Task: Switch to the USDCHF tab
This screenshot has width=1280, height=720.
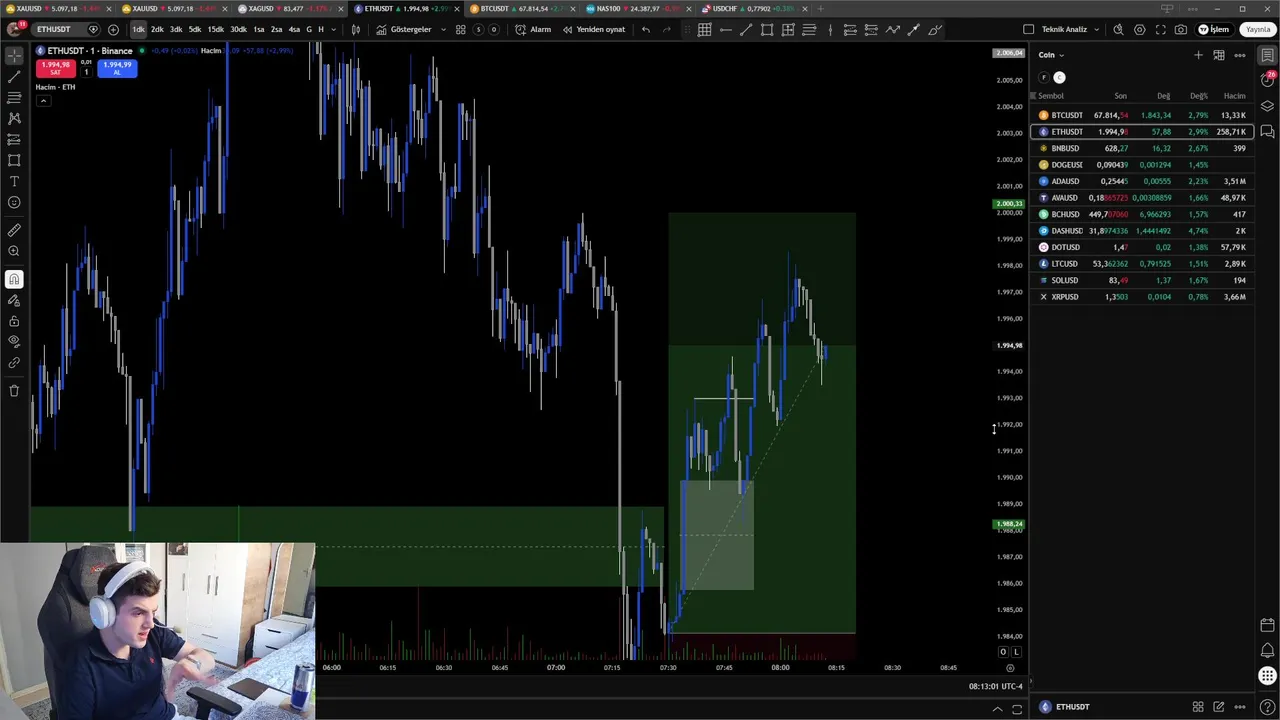Action: pyautogui.click(x=755, y=9)
